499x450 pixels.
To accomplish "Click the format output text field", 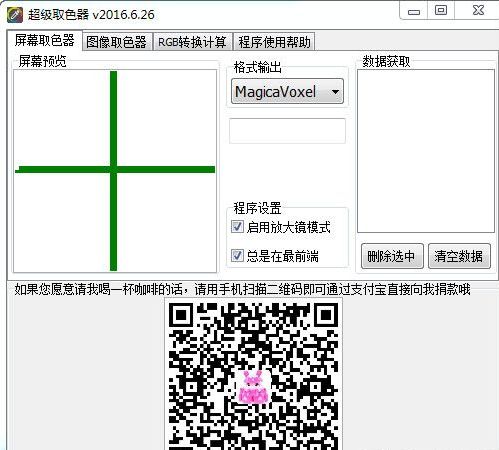I will coord(287,131).
